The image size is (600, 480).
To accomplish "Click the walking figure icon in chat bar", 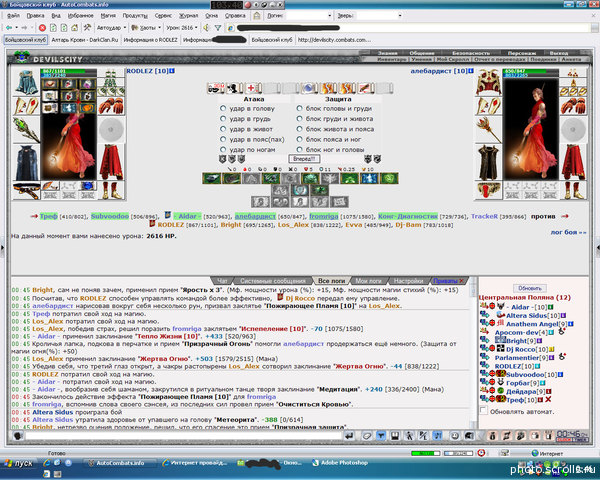I will point(409,436).
